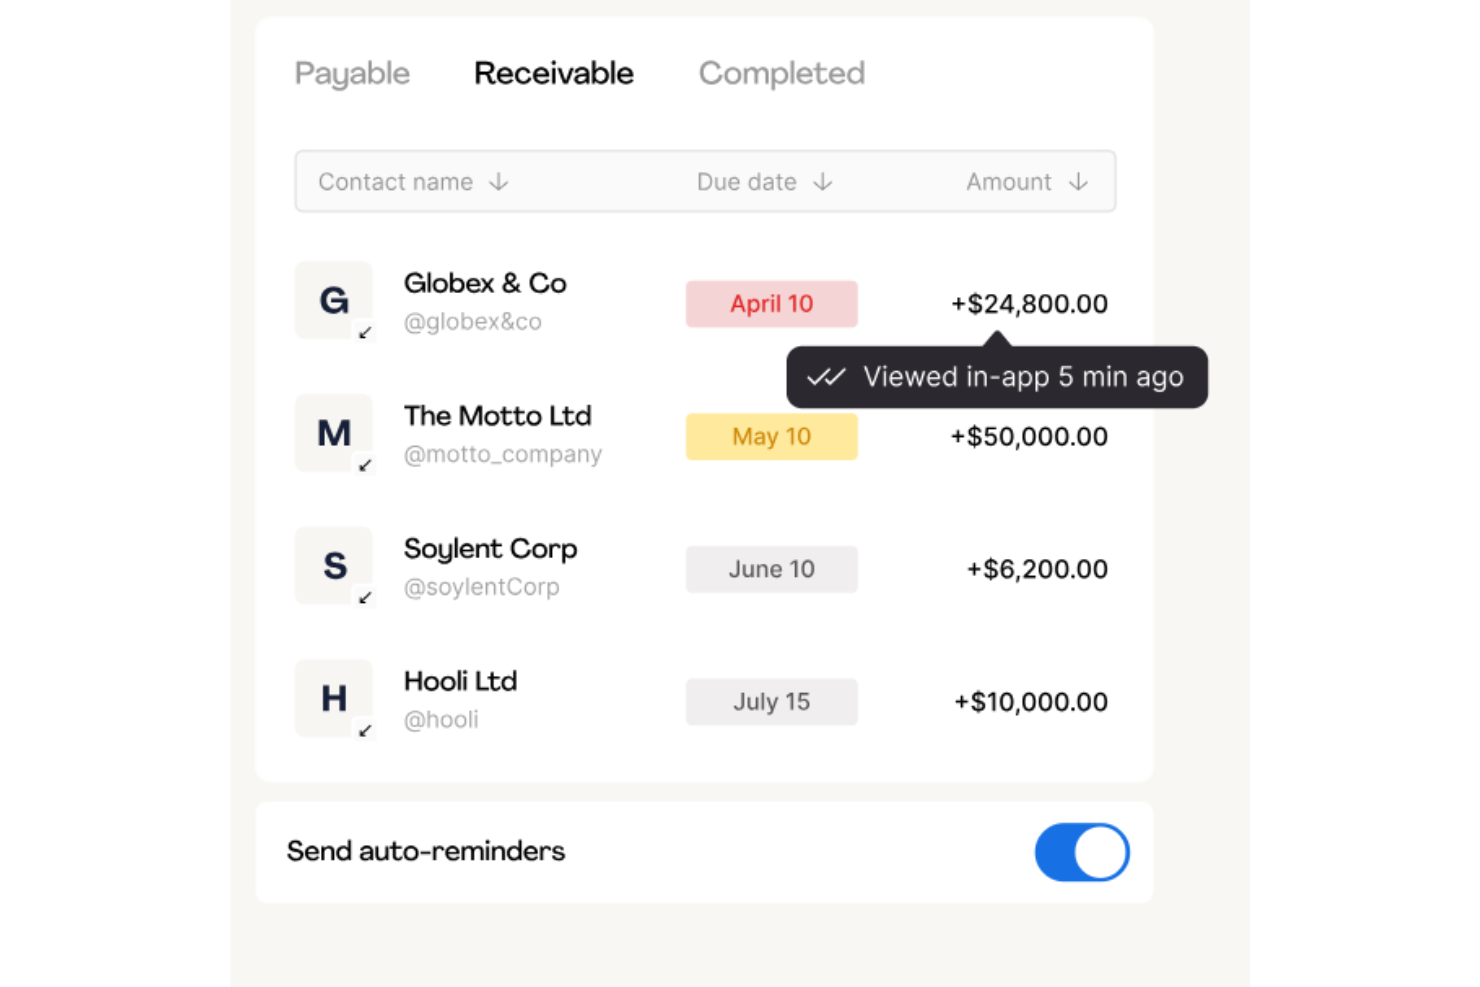Click the overdue April 10 date badge

771,303
